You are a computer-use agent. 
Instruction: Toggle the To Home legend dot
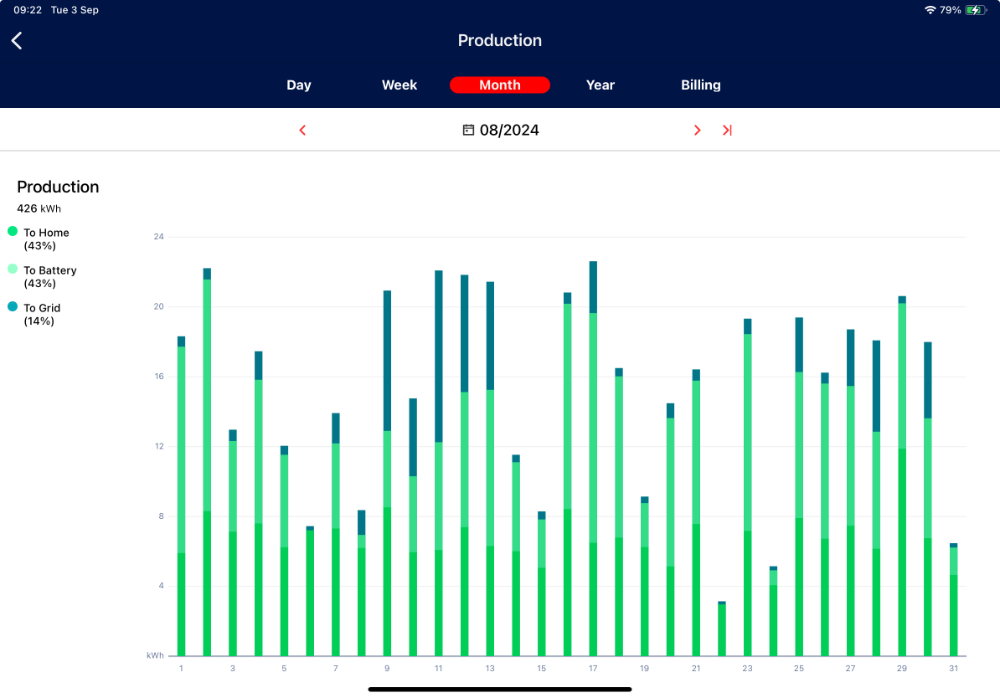pyautogui.click(x=13, y=231)
